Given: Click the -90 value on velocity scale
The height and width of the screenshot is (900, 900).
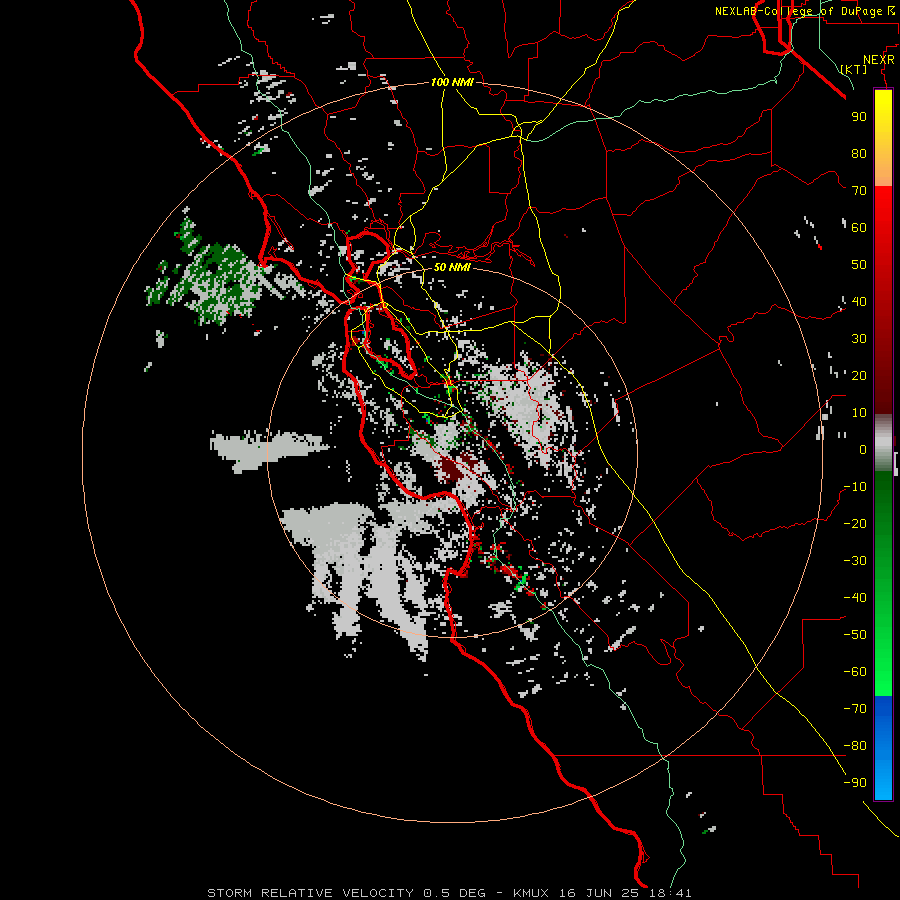Looking at the screenshot, I should (855, 782).
